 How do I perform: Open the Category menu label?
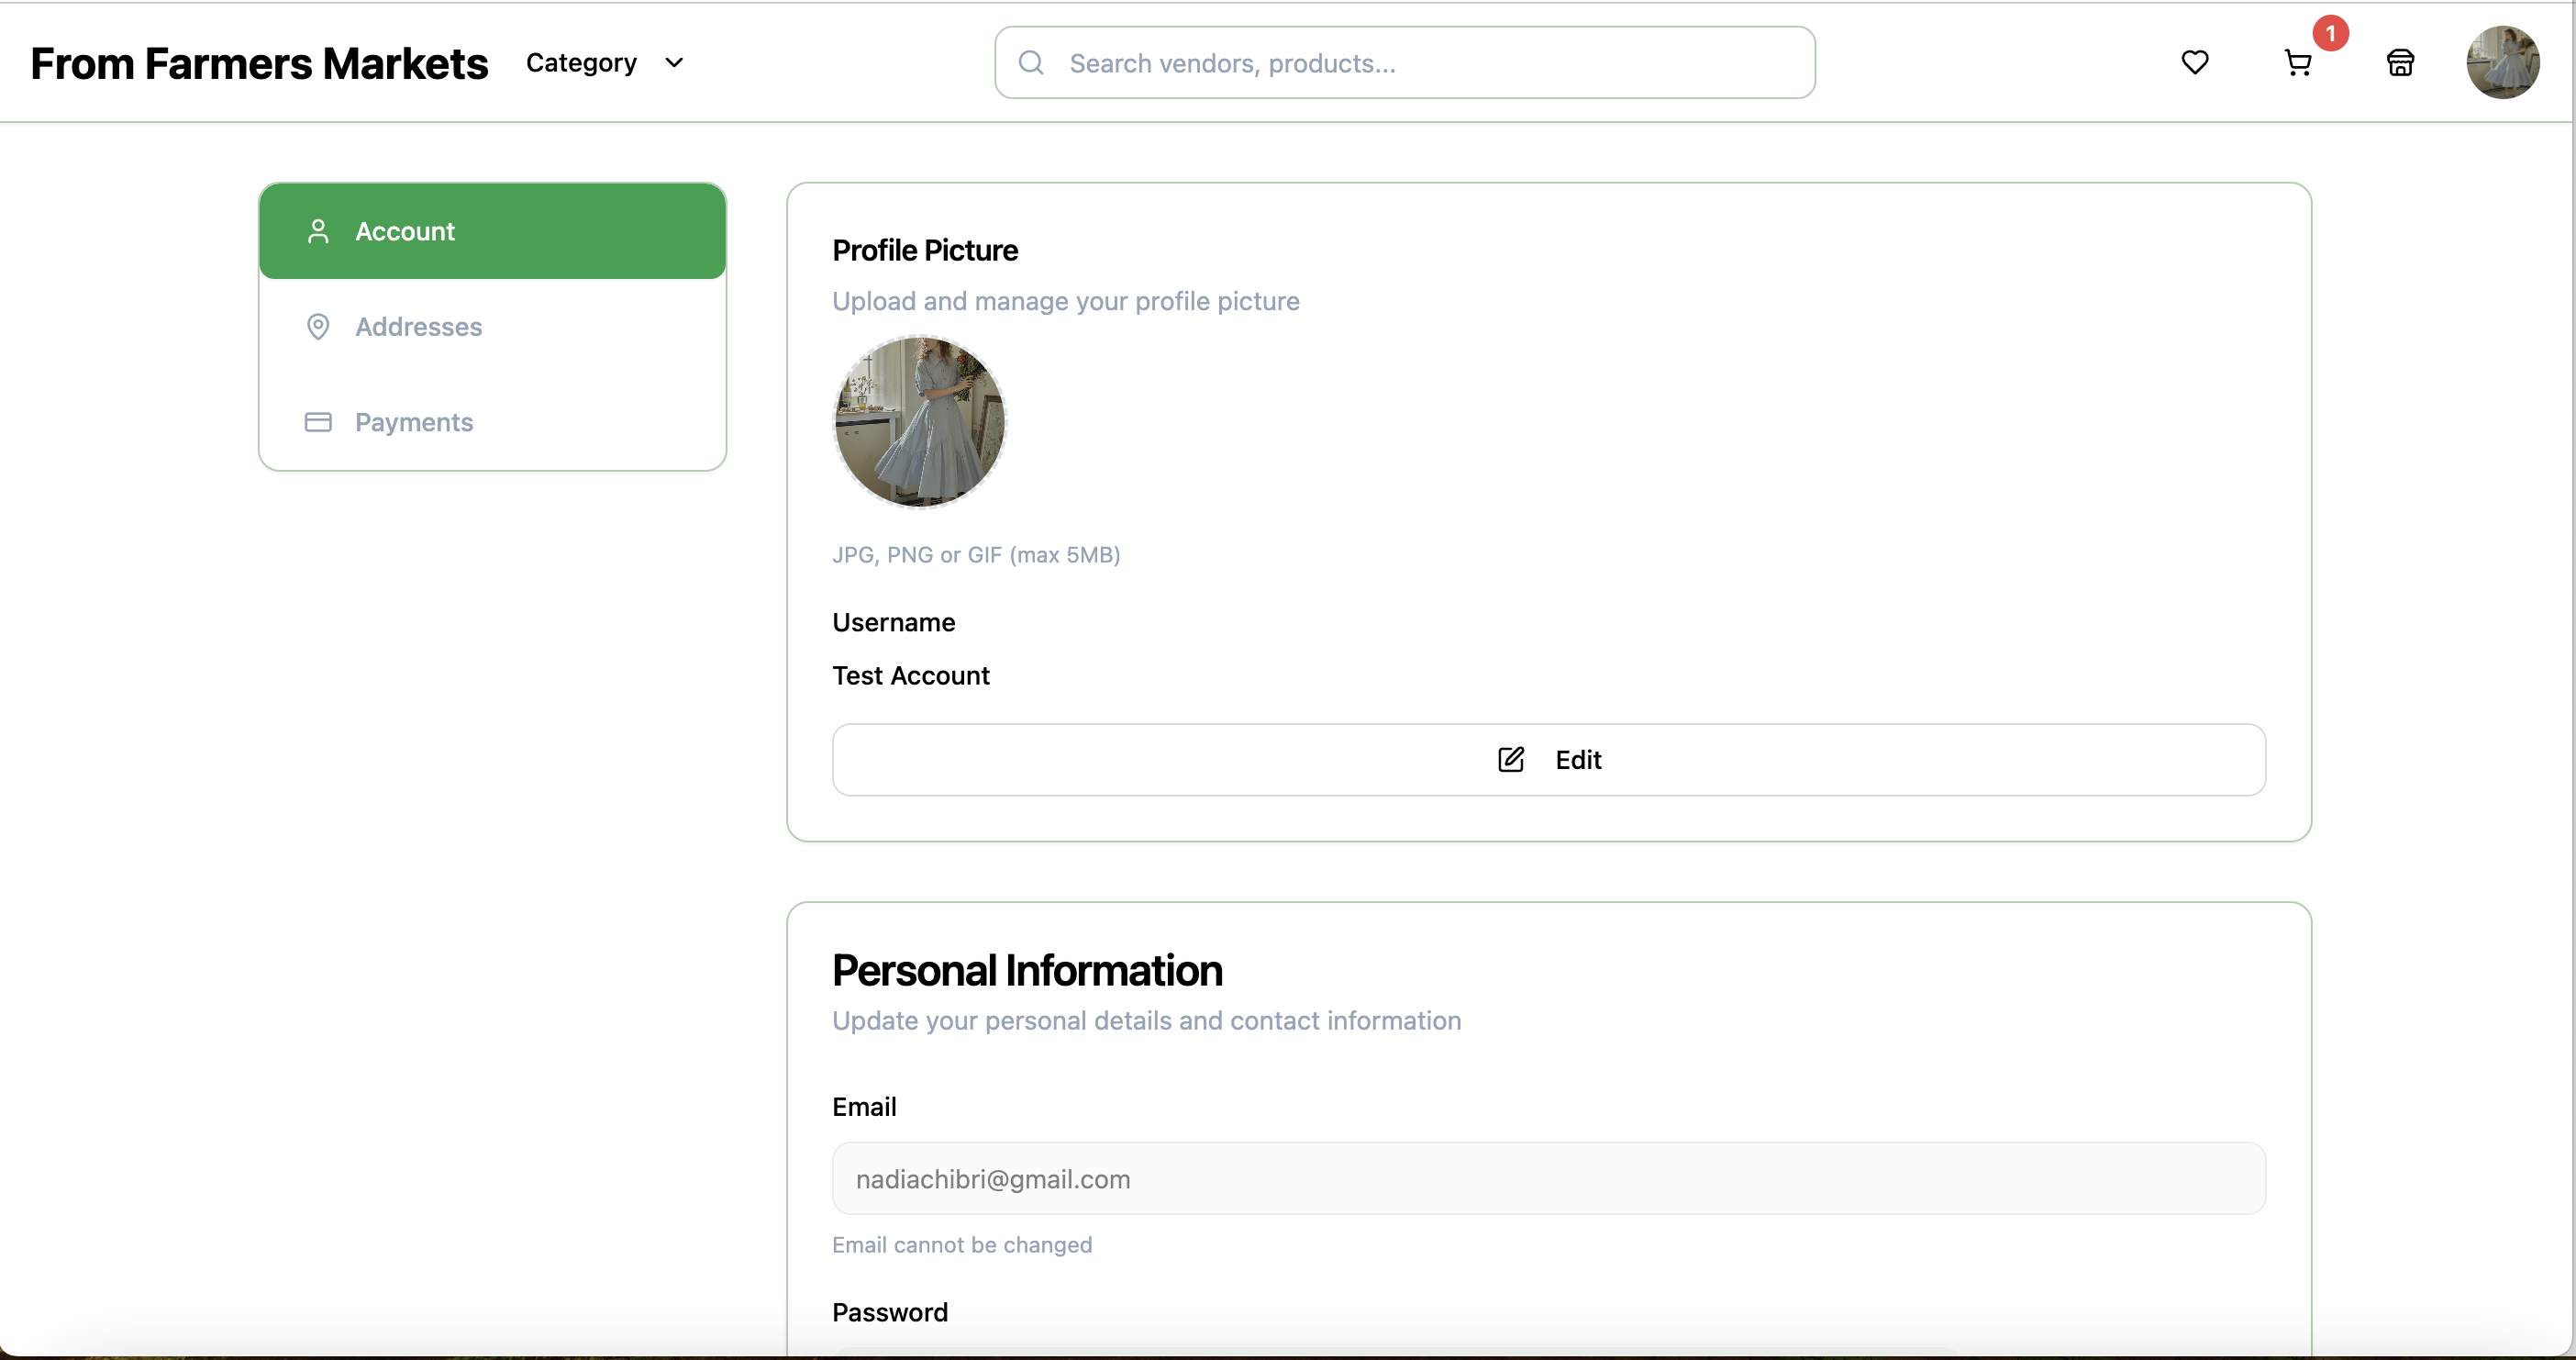coord(581,63)
